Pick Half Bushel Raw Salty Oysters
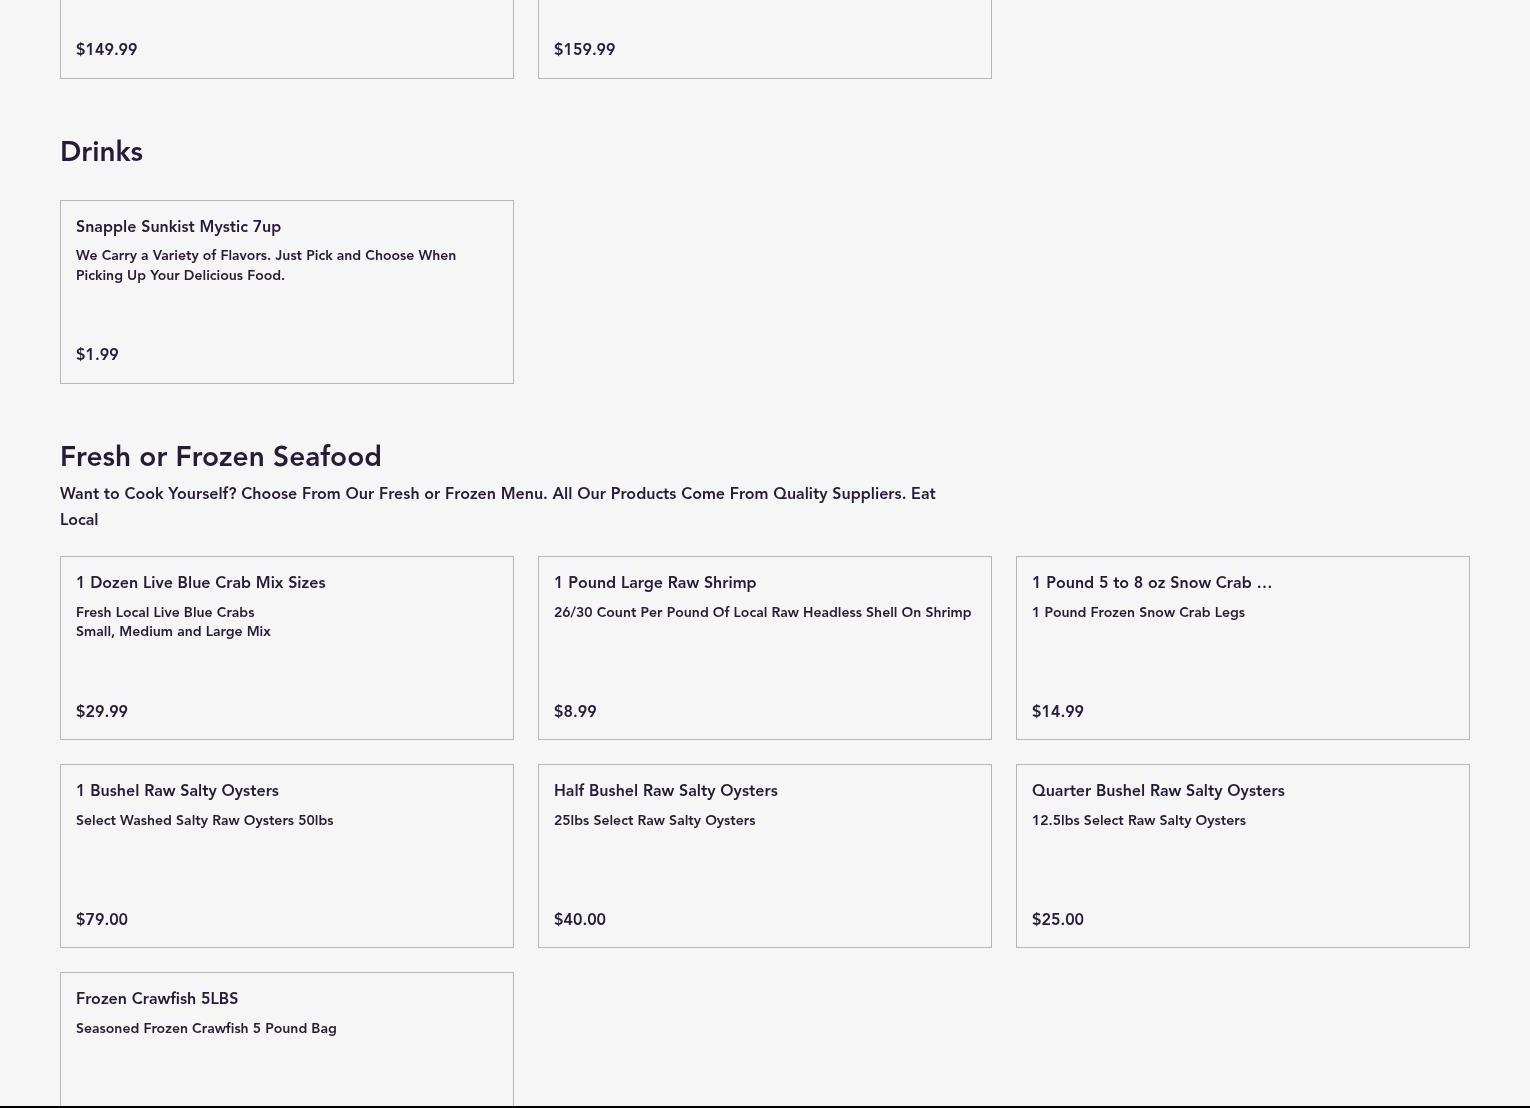1530x1108 pixels. (765, 856)
